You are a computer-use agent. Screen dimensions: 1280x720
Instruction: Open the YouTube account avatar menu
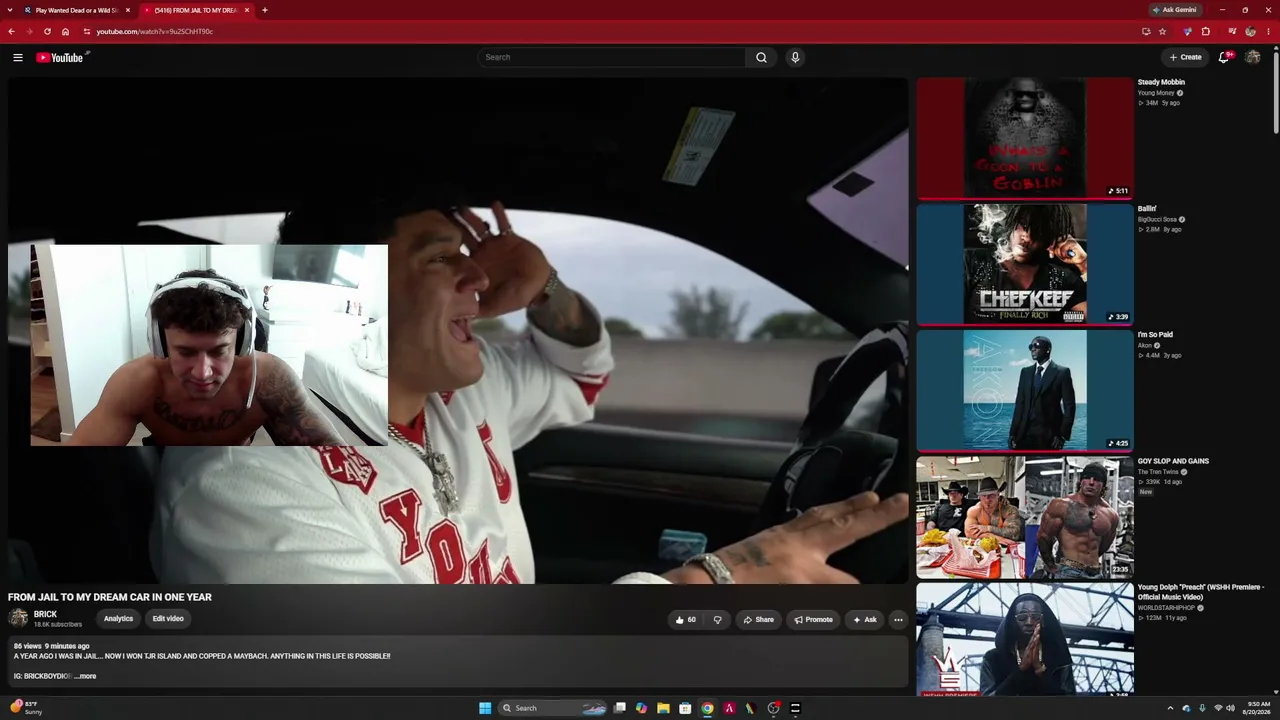click(x=1252, y=57)
